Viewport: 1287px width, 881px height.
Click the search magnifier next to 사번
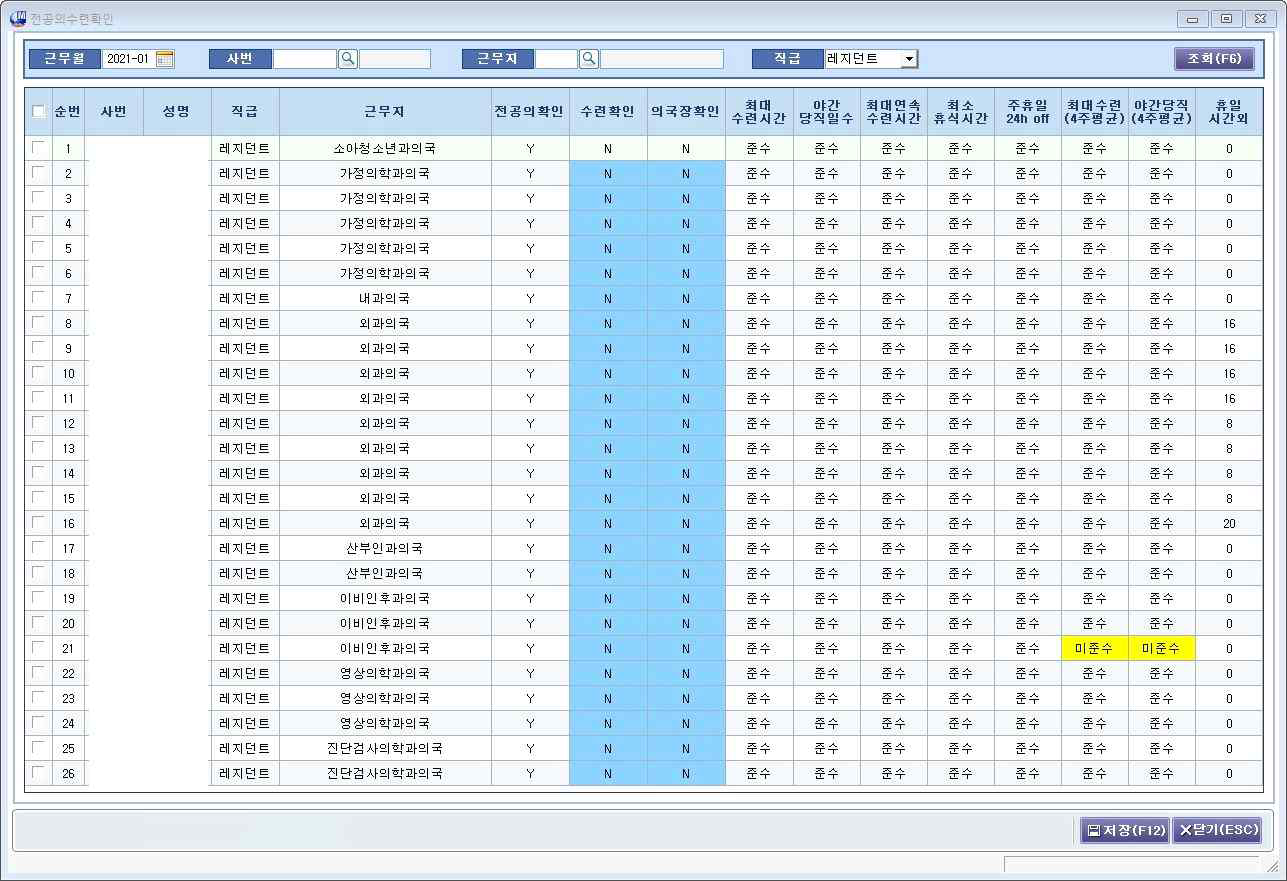pos(348,59)
